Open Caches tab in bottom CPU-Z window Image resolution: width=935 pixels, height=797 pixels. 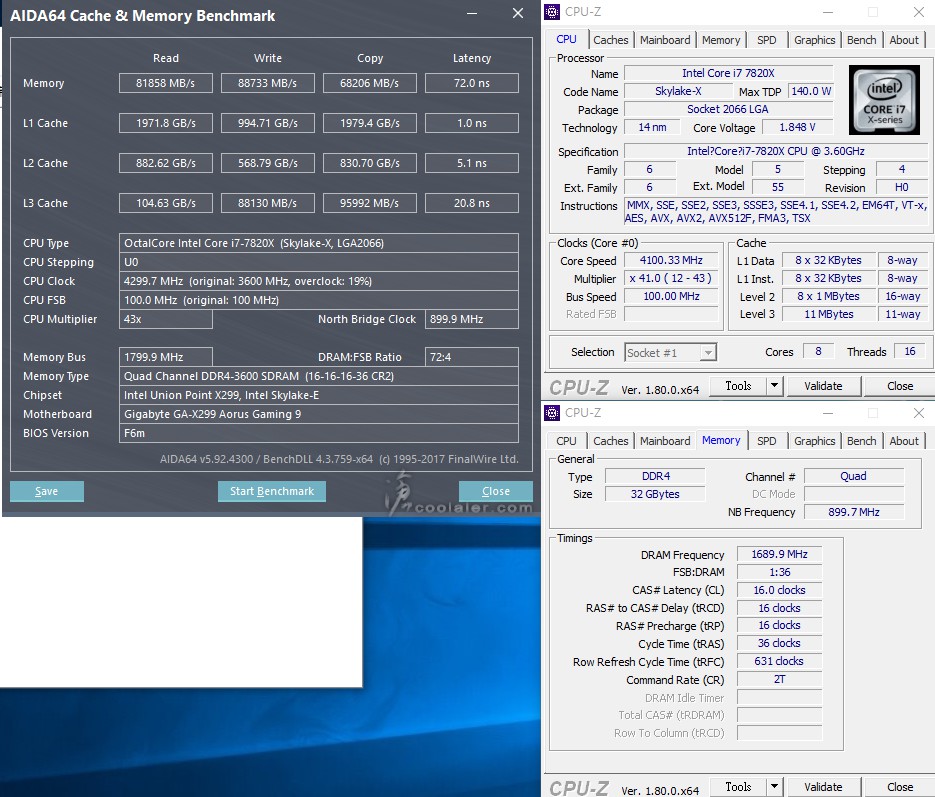611,441
